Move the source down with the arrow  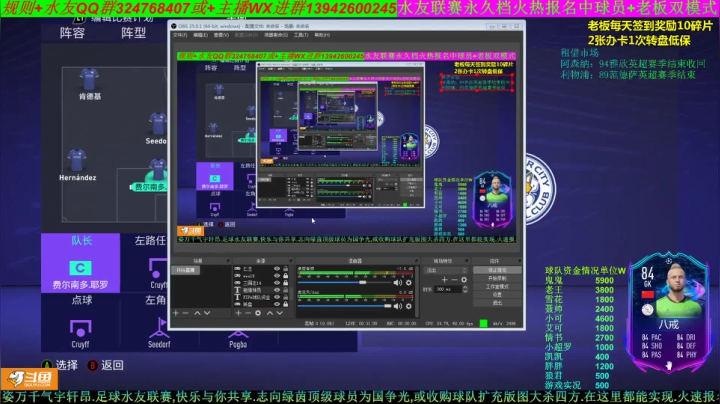tap(280, 313)
